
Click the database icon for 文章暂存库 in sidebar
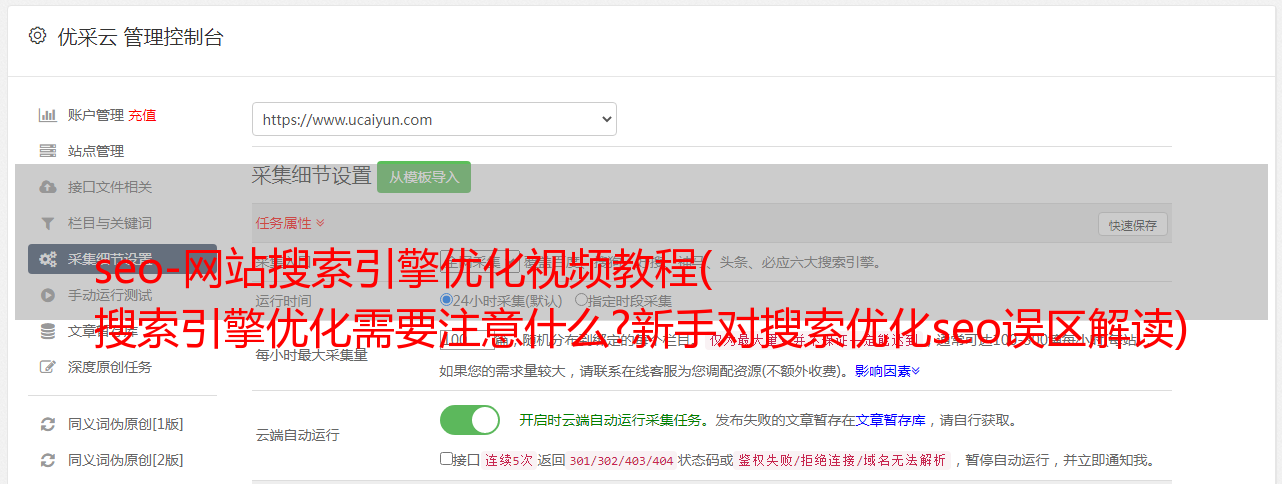point(47,331)
